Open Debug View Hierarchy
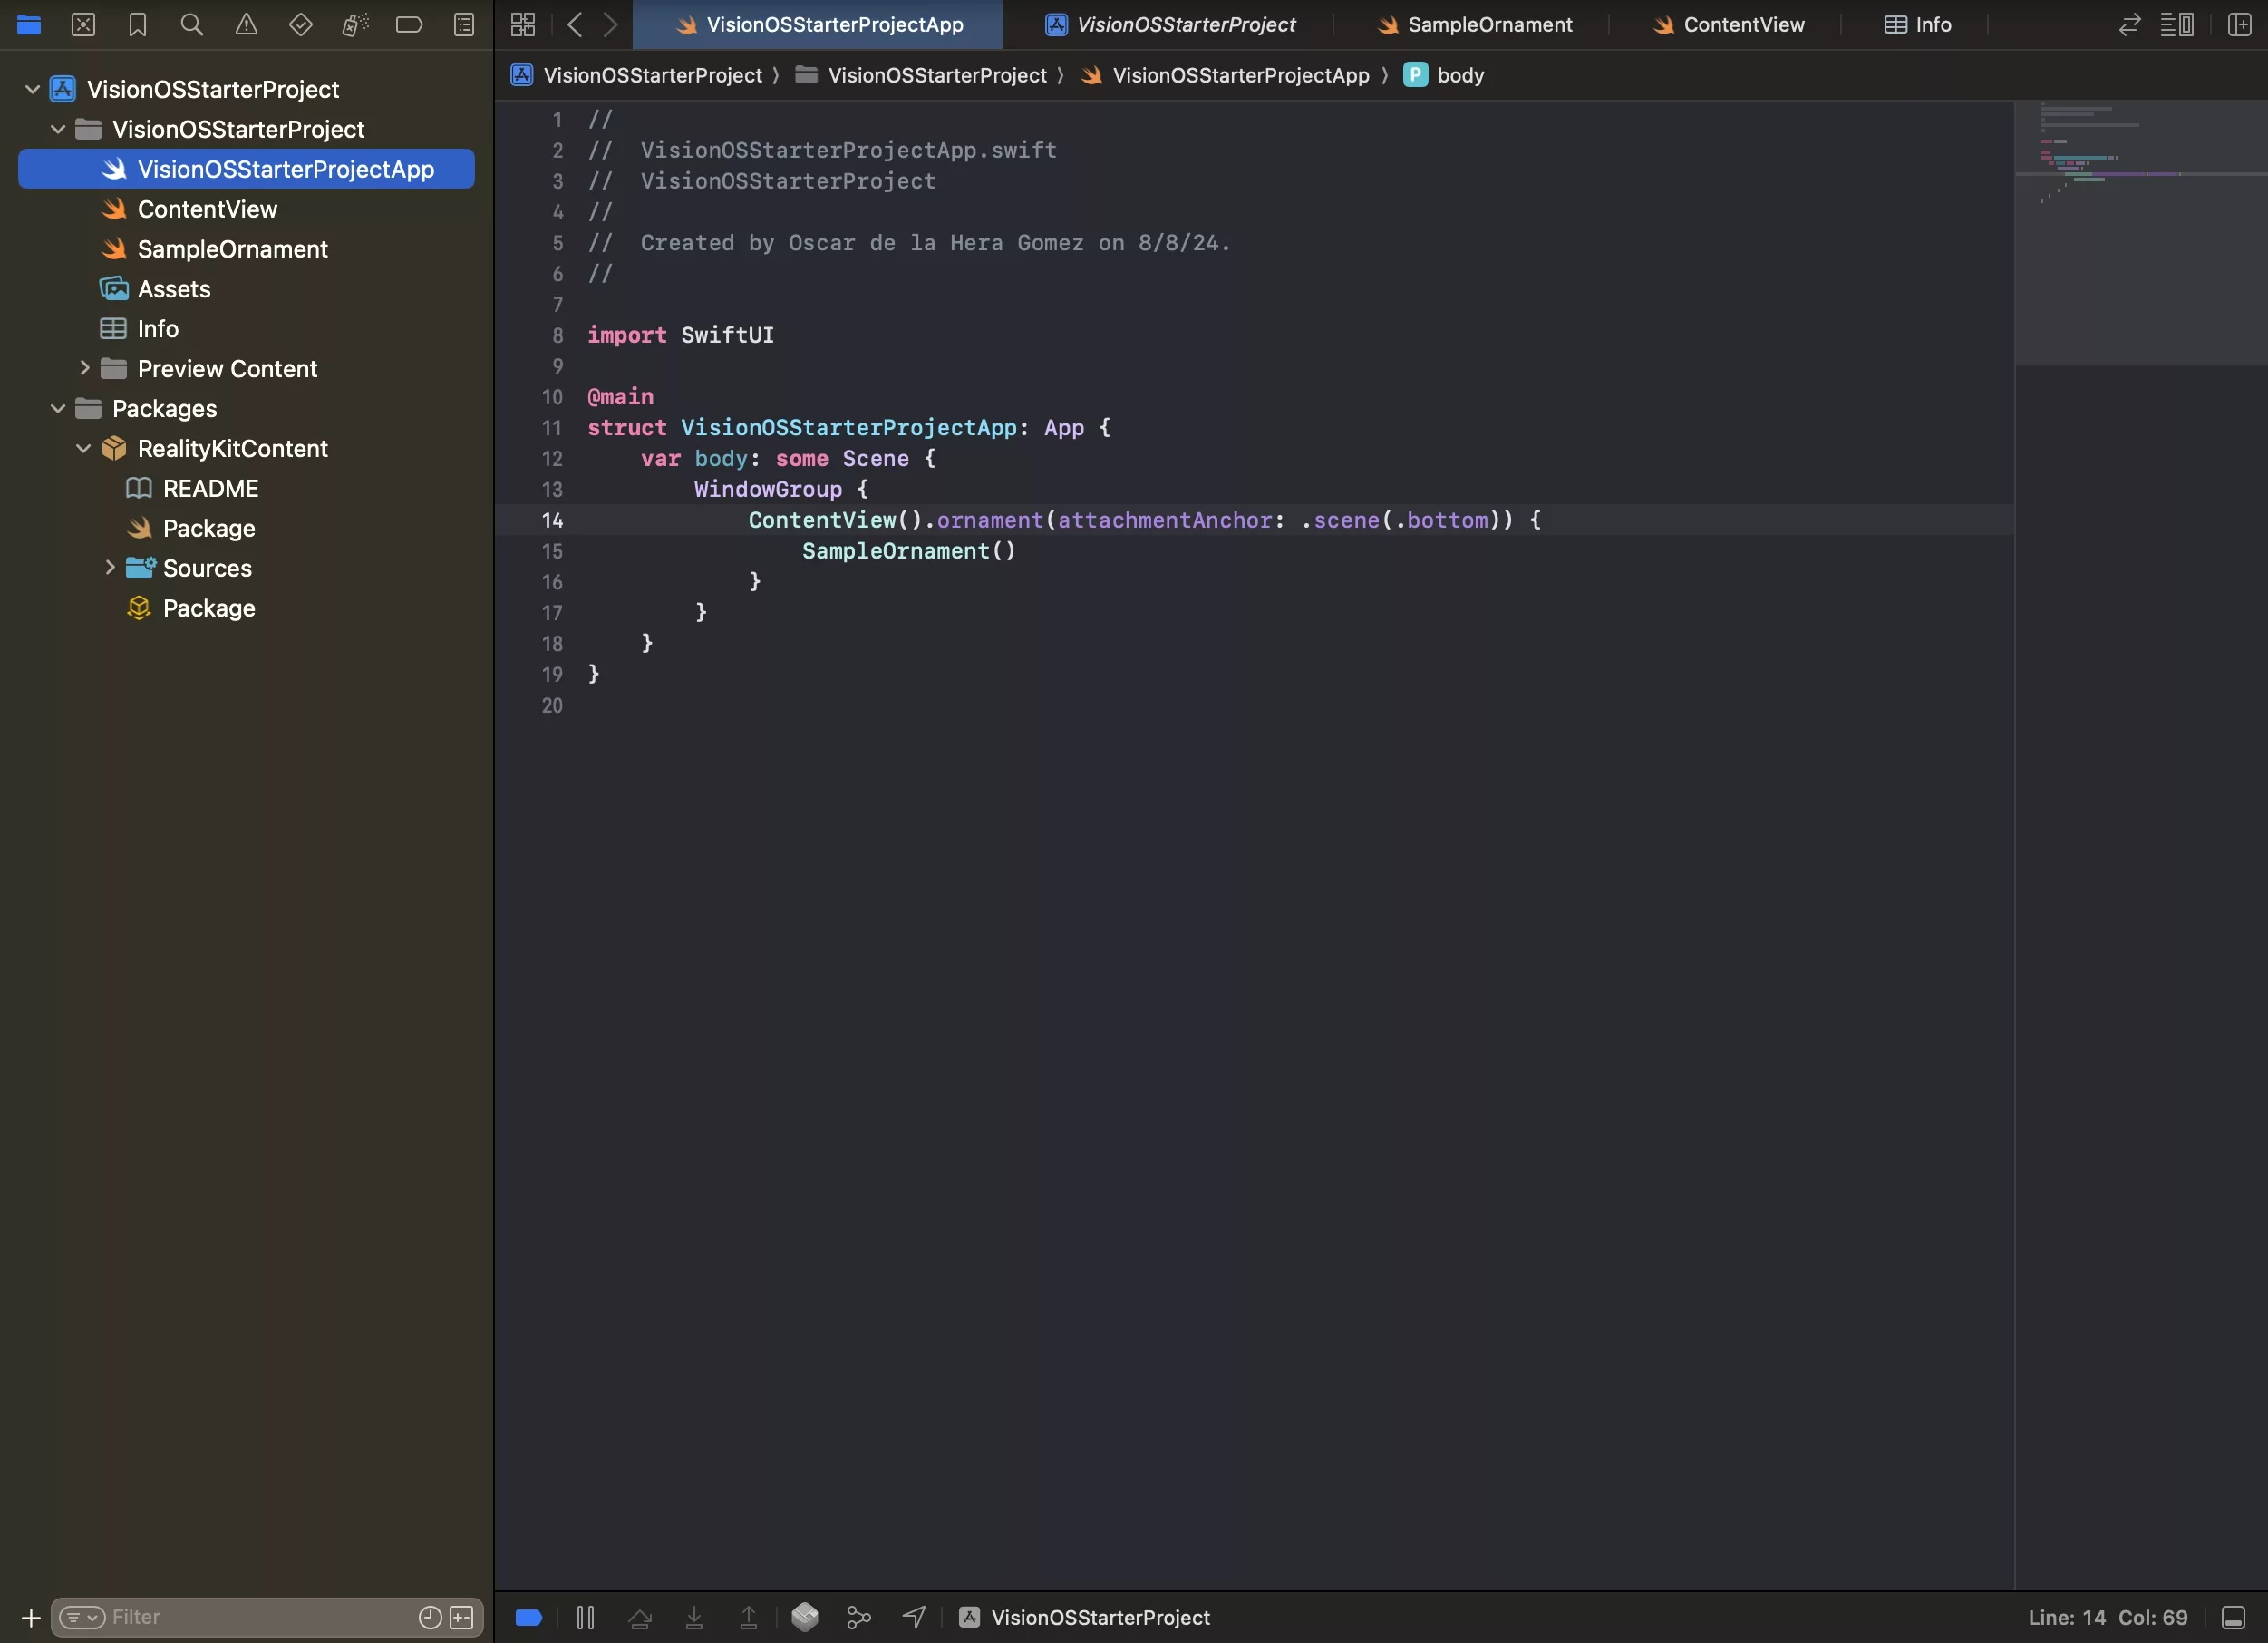The image size is (2268, 1643). click(805, 1617)
